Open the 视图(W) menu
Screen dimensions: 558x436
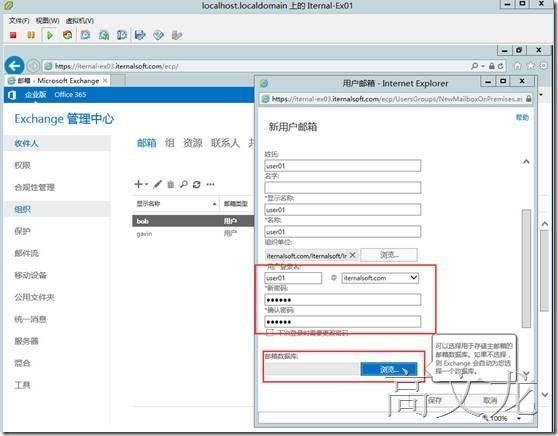pyautogui.click(x=48, y=21)
